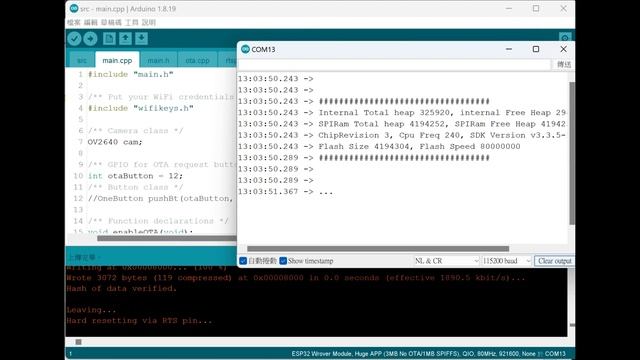Click Arduino logo in main title bar

(74, 9)
